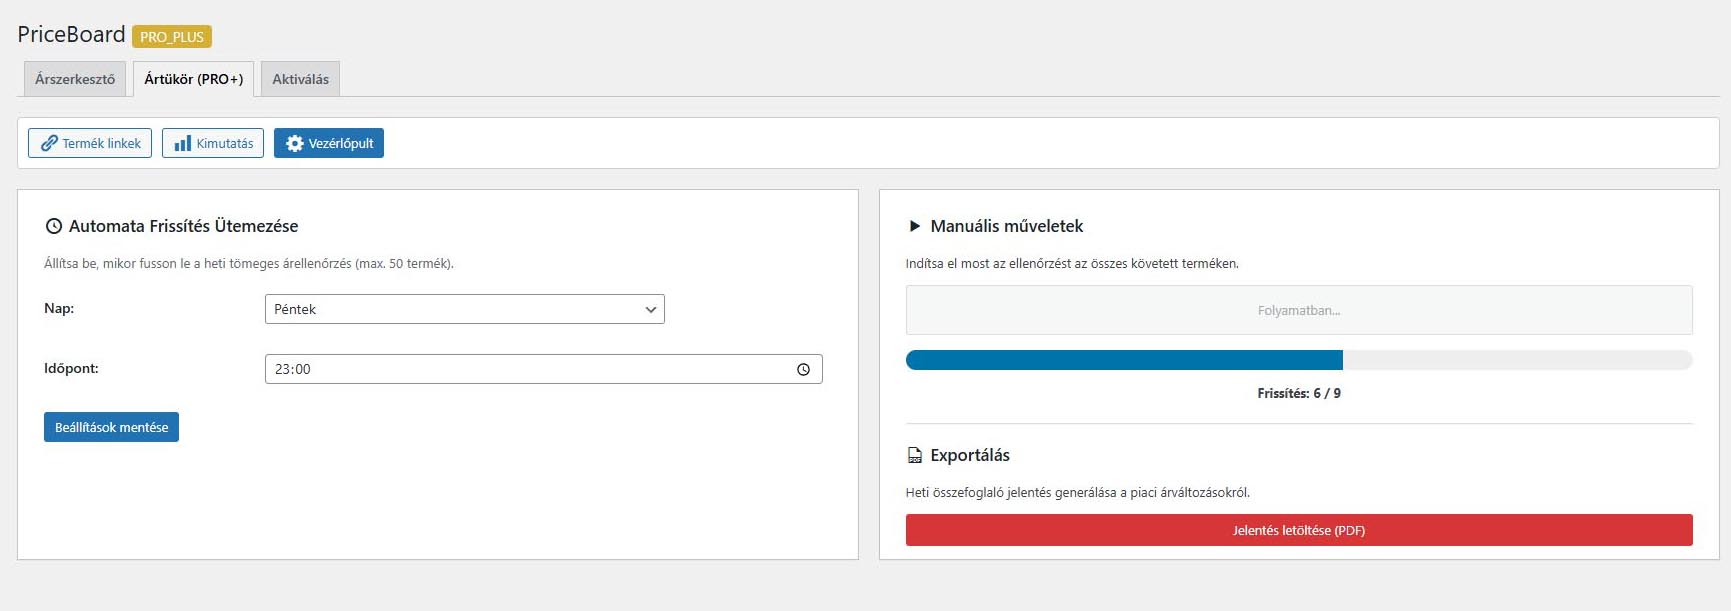1731x611 pixels.
Task: Download report via Jelentés letöltése (PDF)
Action: click(1298, 530)
